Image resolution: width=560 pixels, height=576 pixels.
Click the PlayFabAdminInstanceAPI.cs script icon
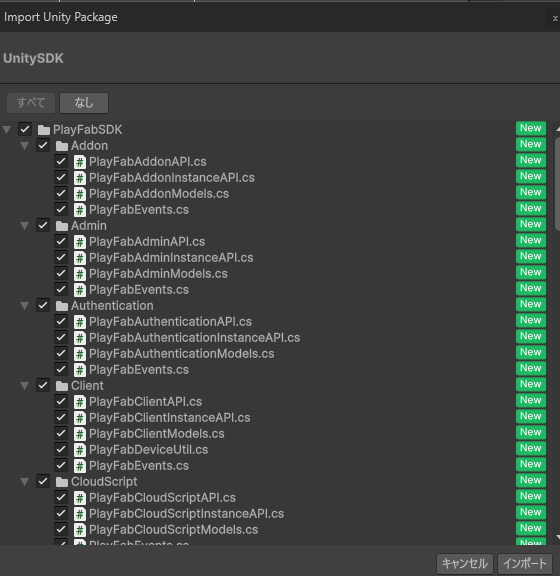(x=80, y=258)
